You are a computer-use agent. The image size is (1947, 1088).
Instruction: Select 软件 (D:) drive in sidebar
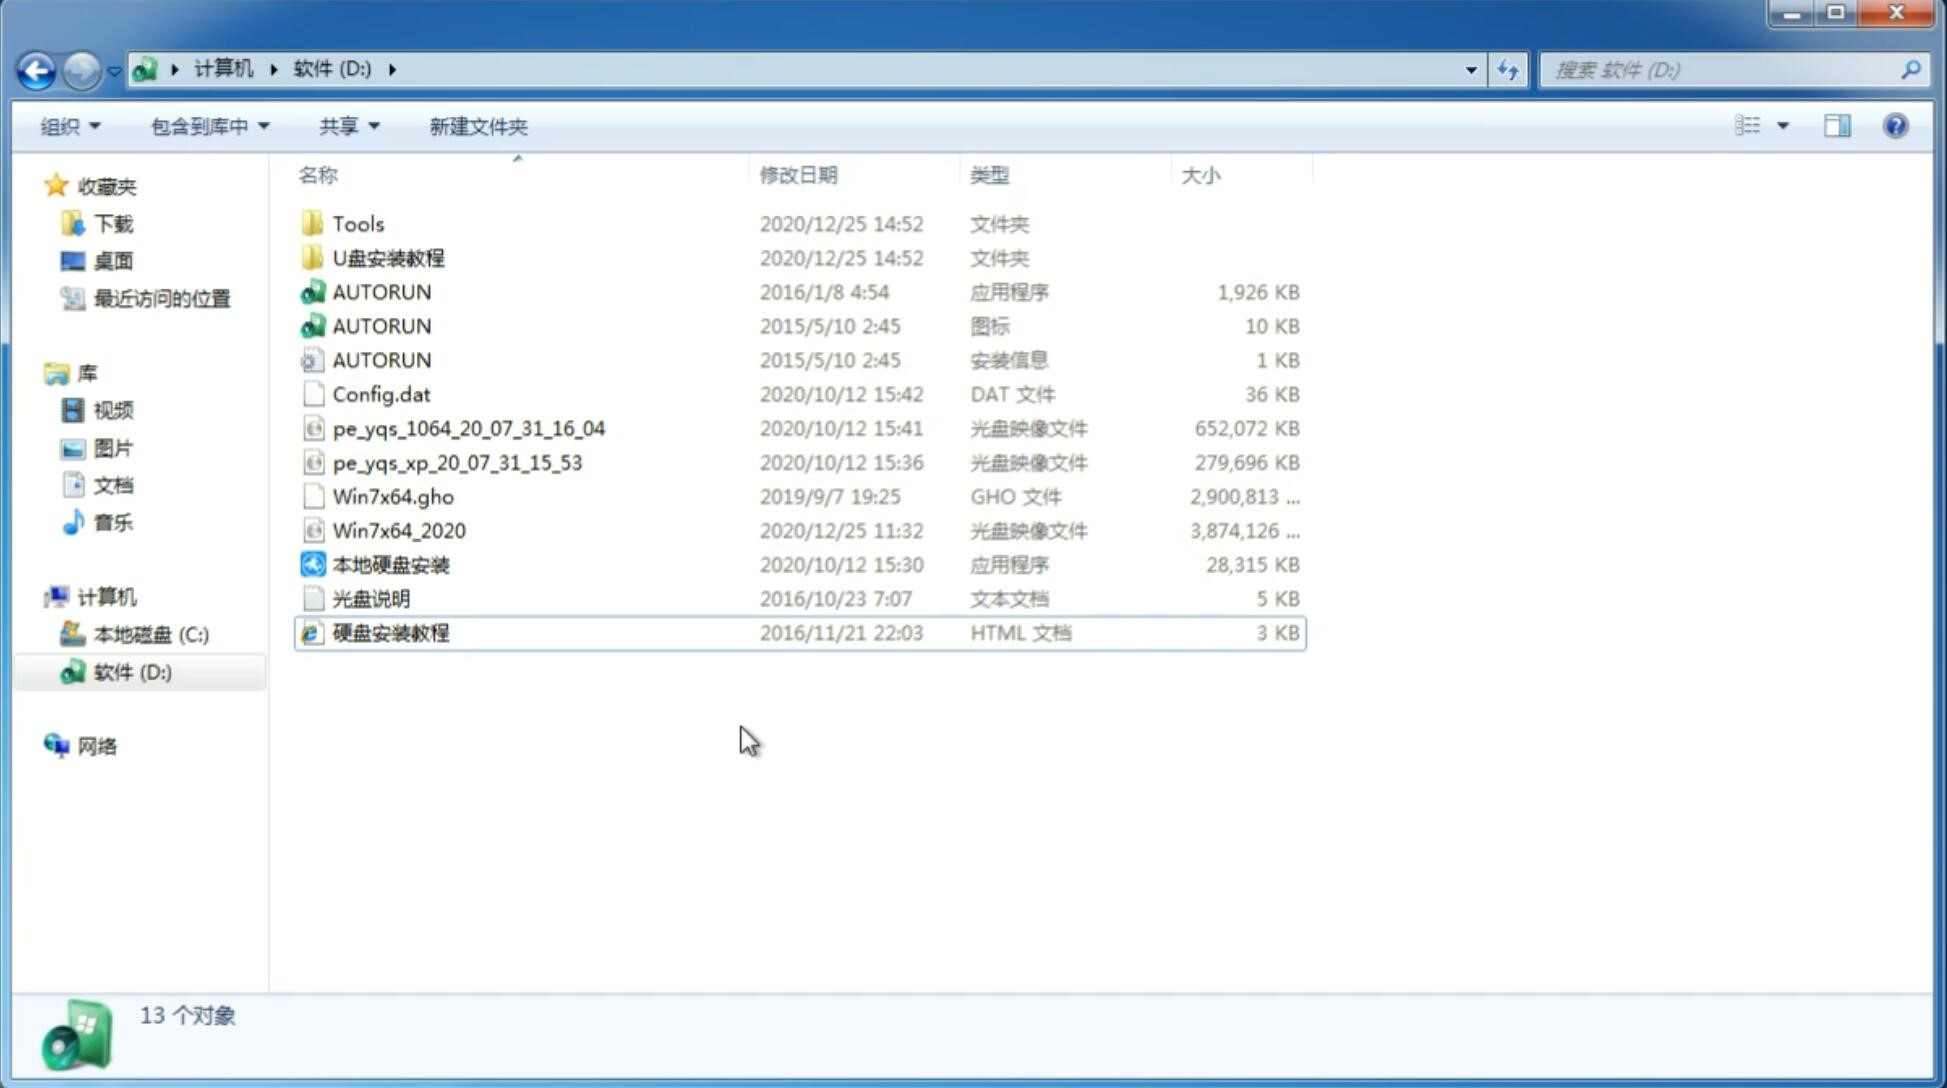pos(132,671)
